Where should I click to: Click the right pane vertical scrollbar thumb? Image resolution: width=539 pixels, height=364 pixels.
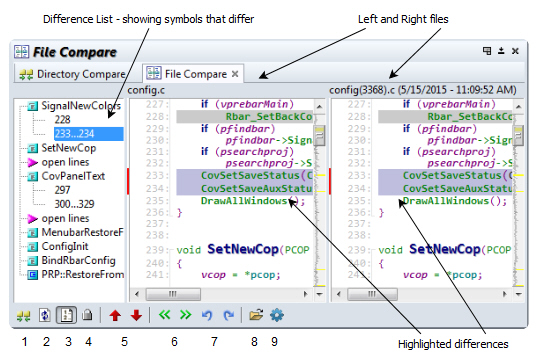point(518,135)
